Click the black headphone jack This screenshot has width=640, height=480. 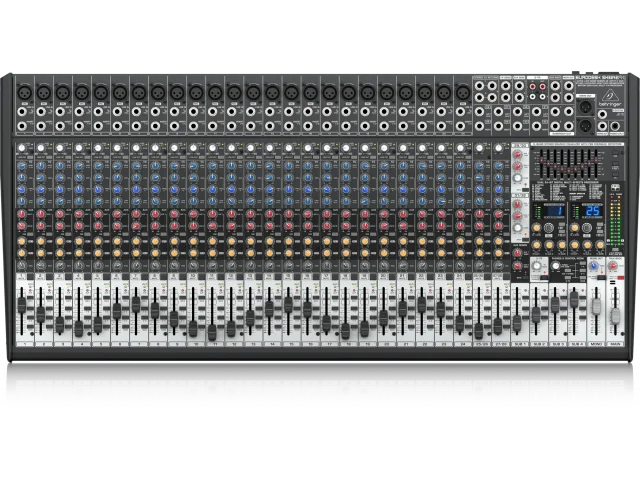[615, 127]
